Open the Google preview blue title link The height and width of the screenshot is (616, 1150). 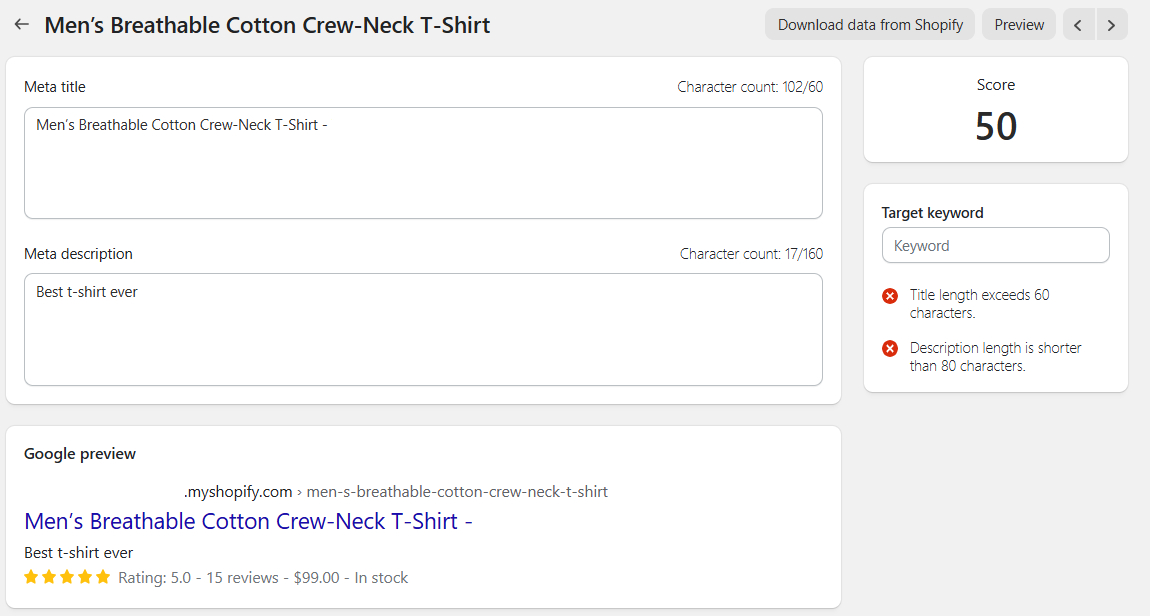[x=248, y=521]
